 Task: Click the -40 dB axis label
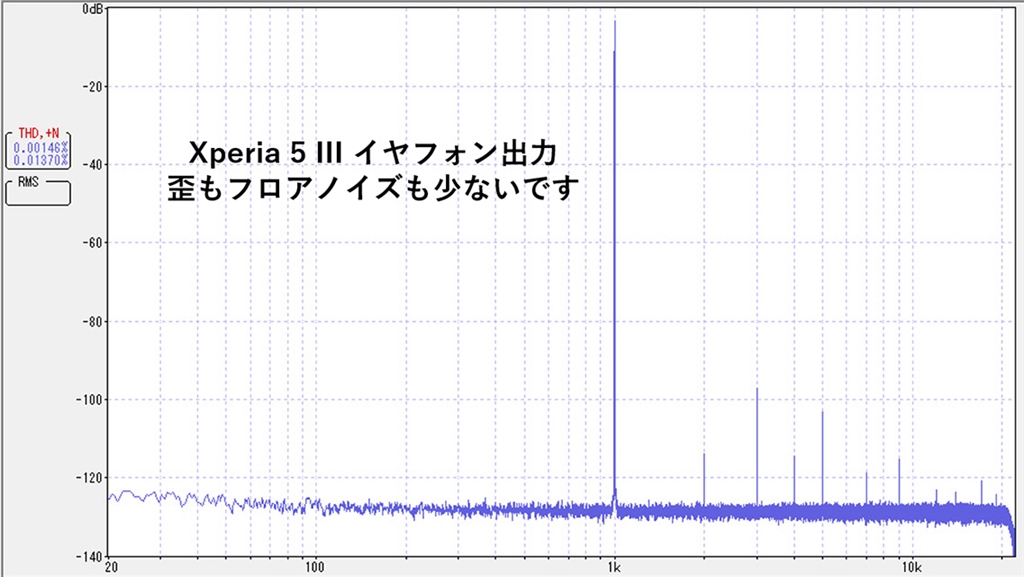point(91,164)
